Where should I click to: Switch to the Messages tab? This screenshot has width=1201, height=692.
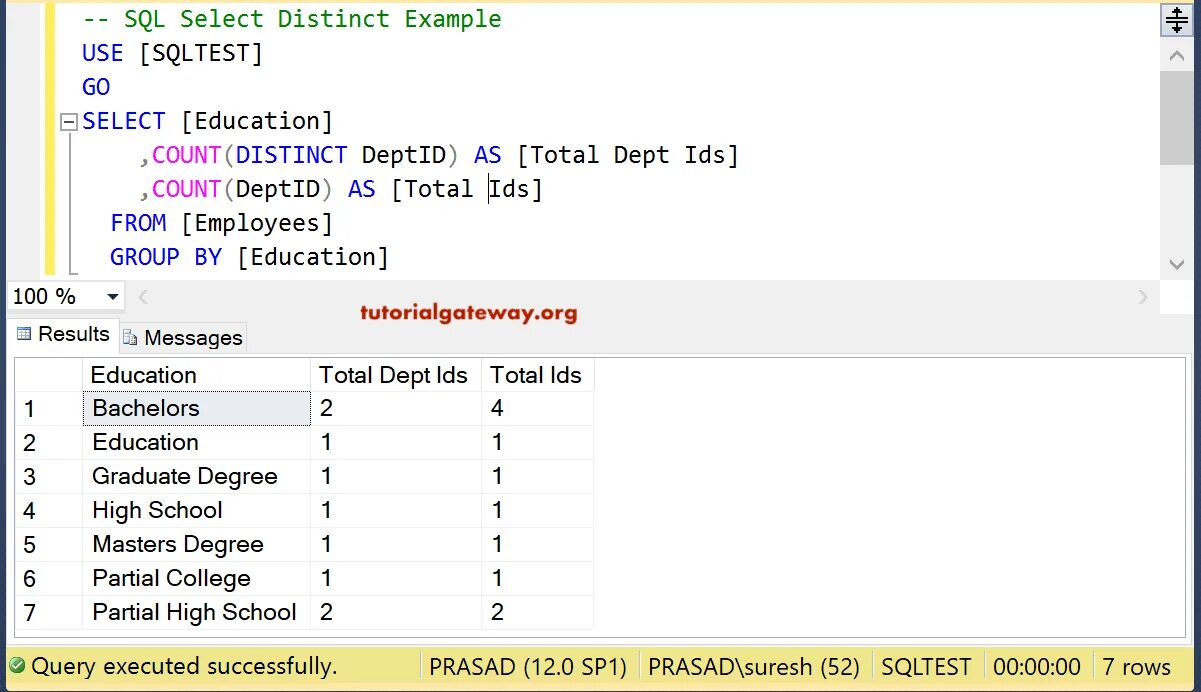tap(182, 338)
